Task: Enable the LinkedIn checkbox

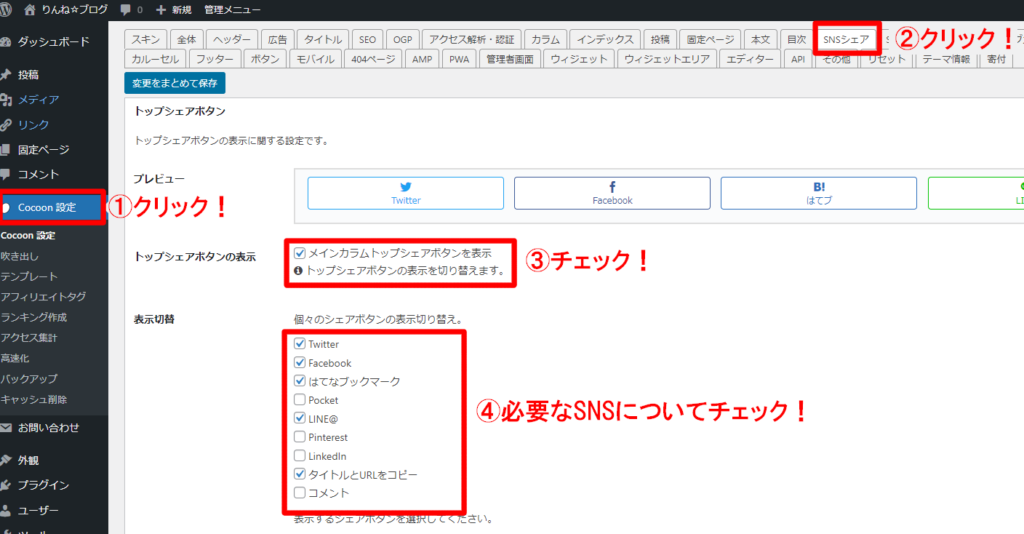Action: 300,456
